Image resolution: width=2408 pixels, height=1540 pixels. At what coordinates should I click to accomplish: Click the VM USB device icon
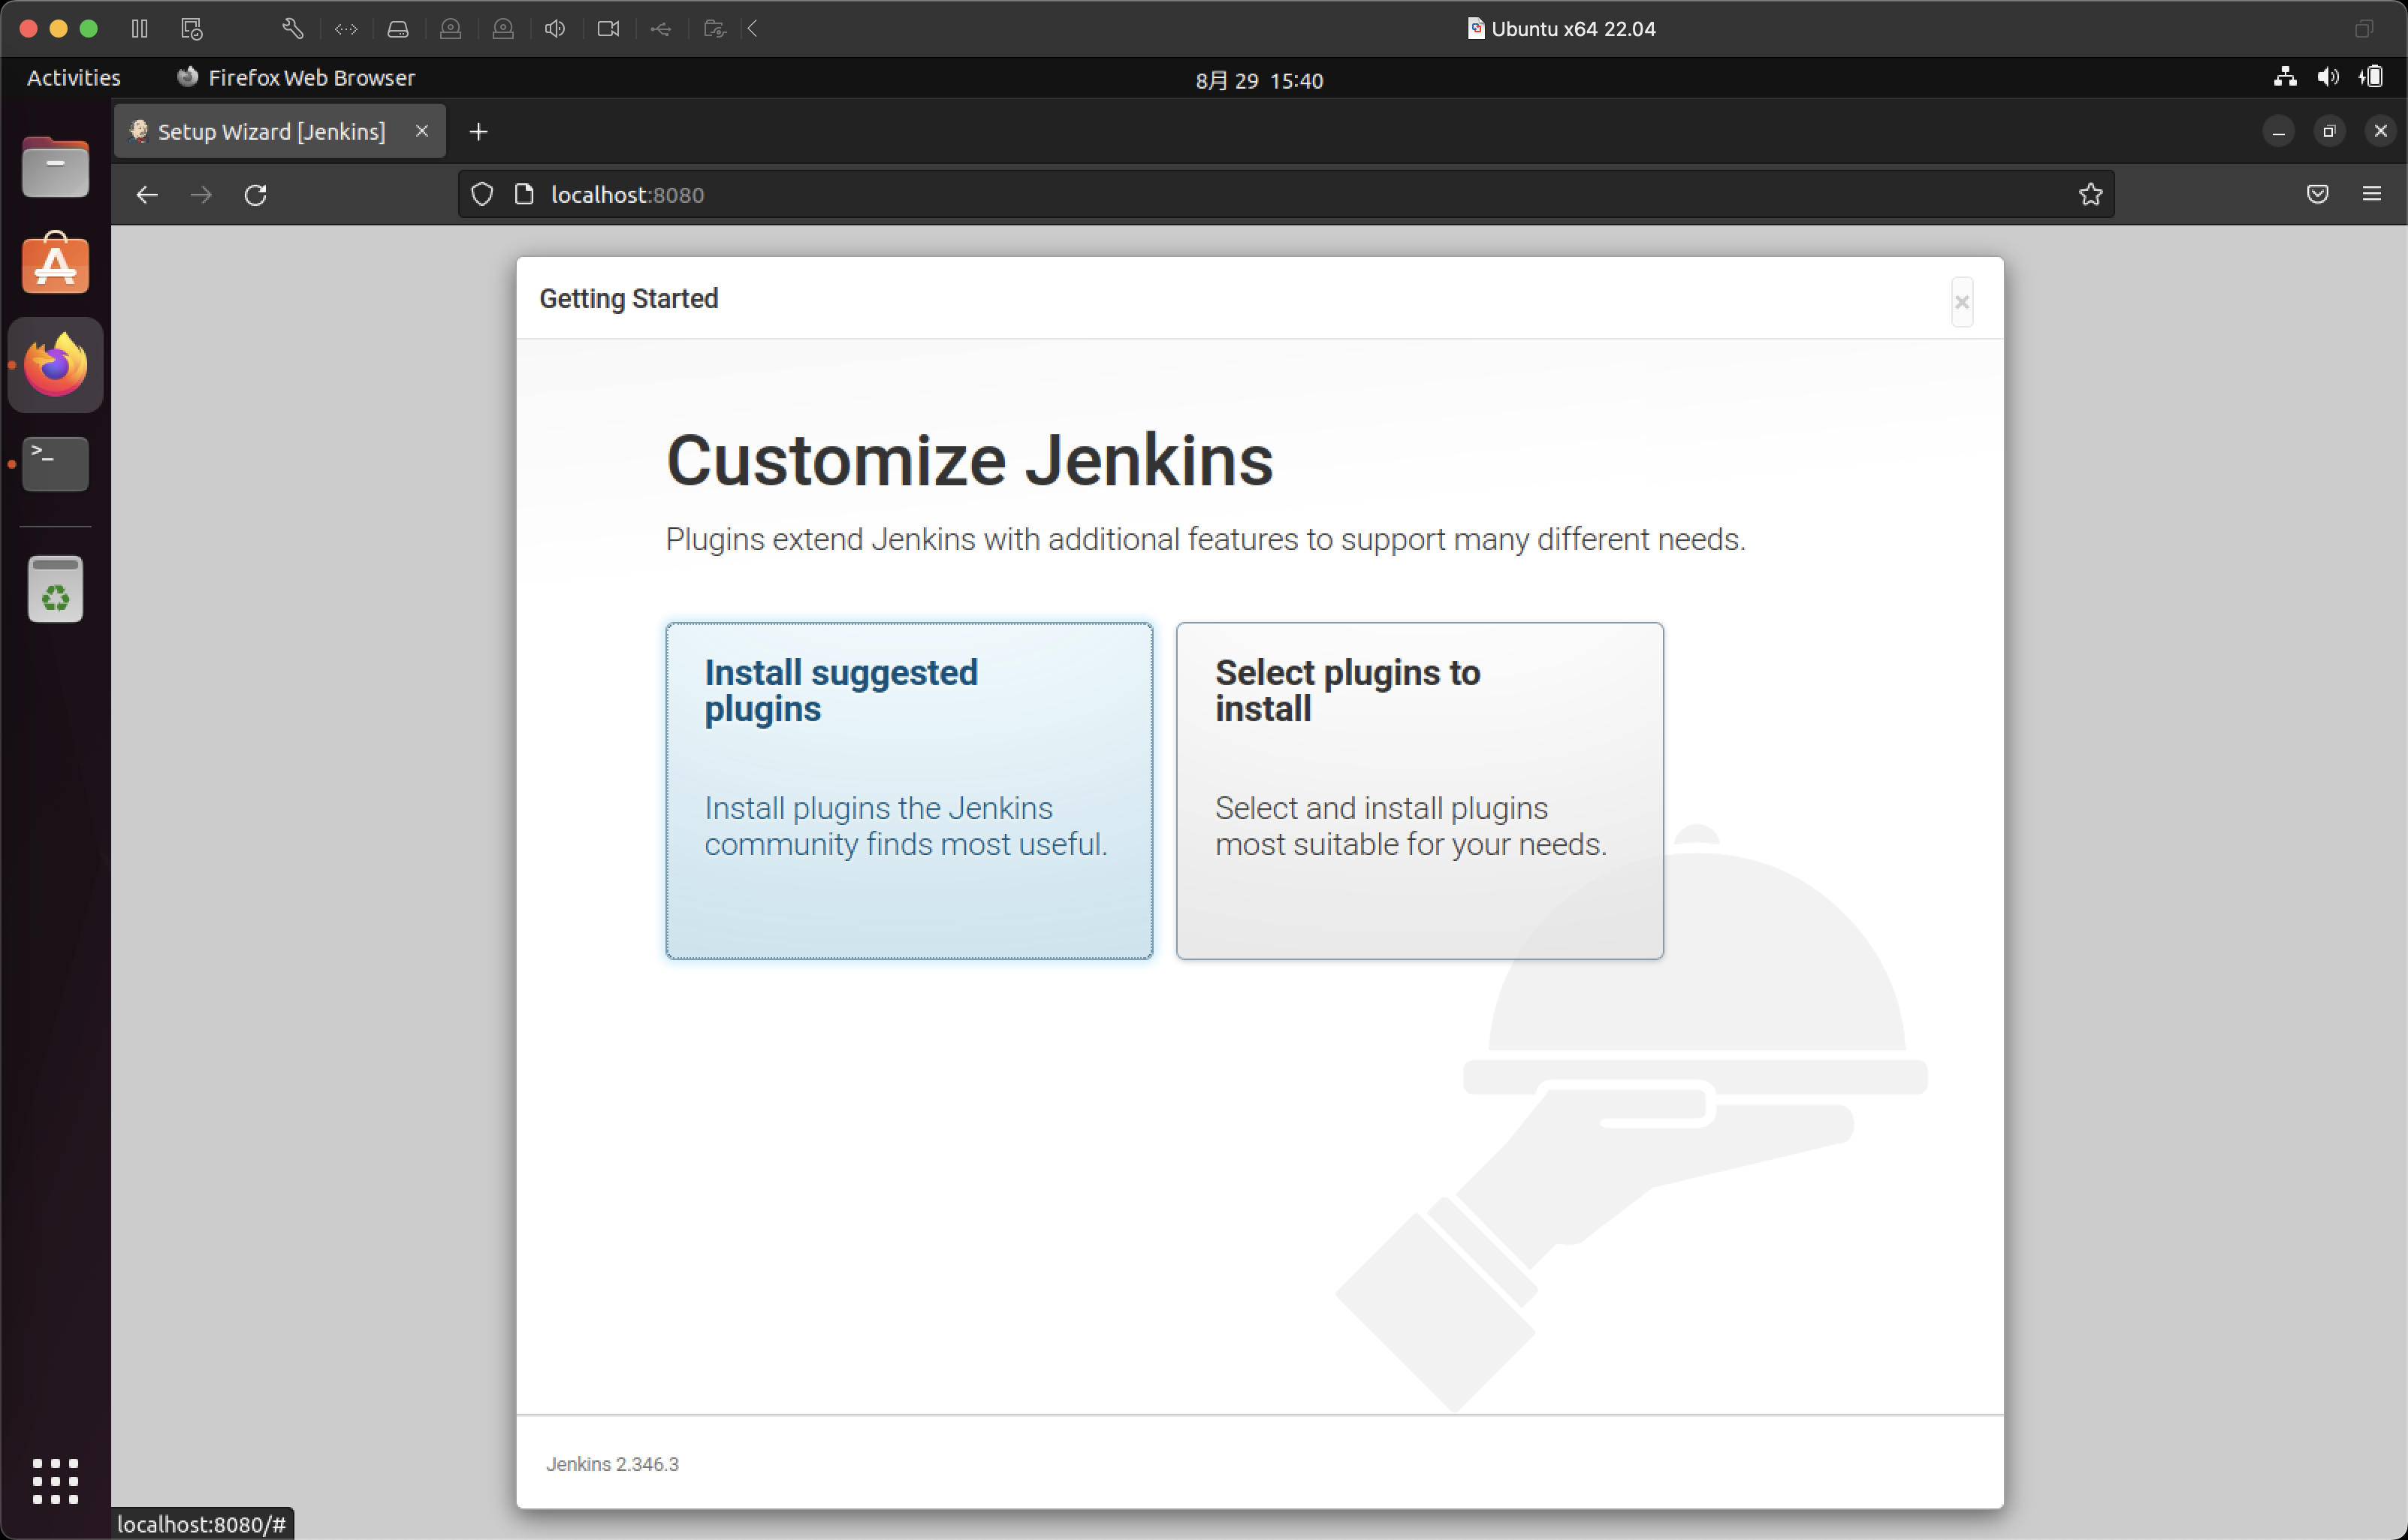[661, 28]
